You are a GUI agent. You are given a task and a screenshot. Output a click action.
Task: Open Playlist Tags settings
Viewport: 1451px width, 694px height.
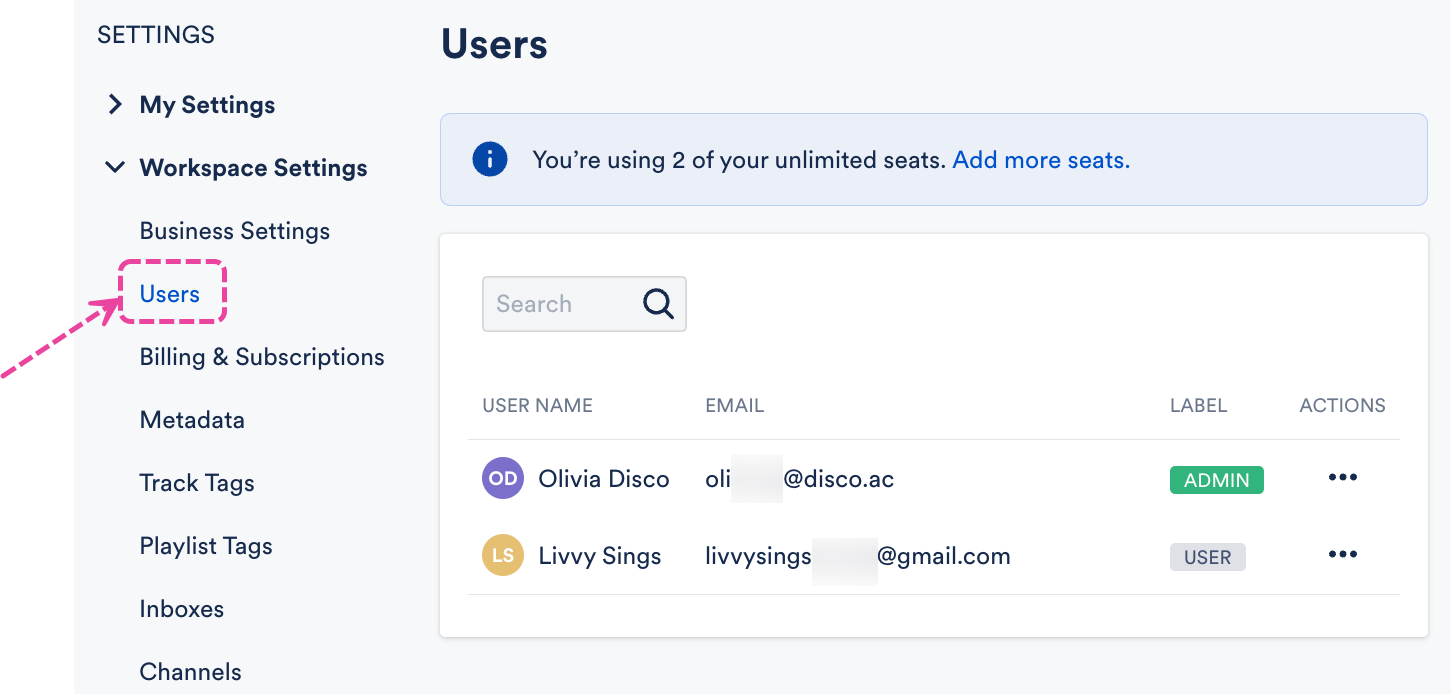pyautogui.click(x=206, y=546)
